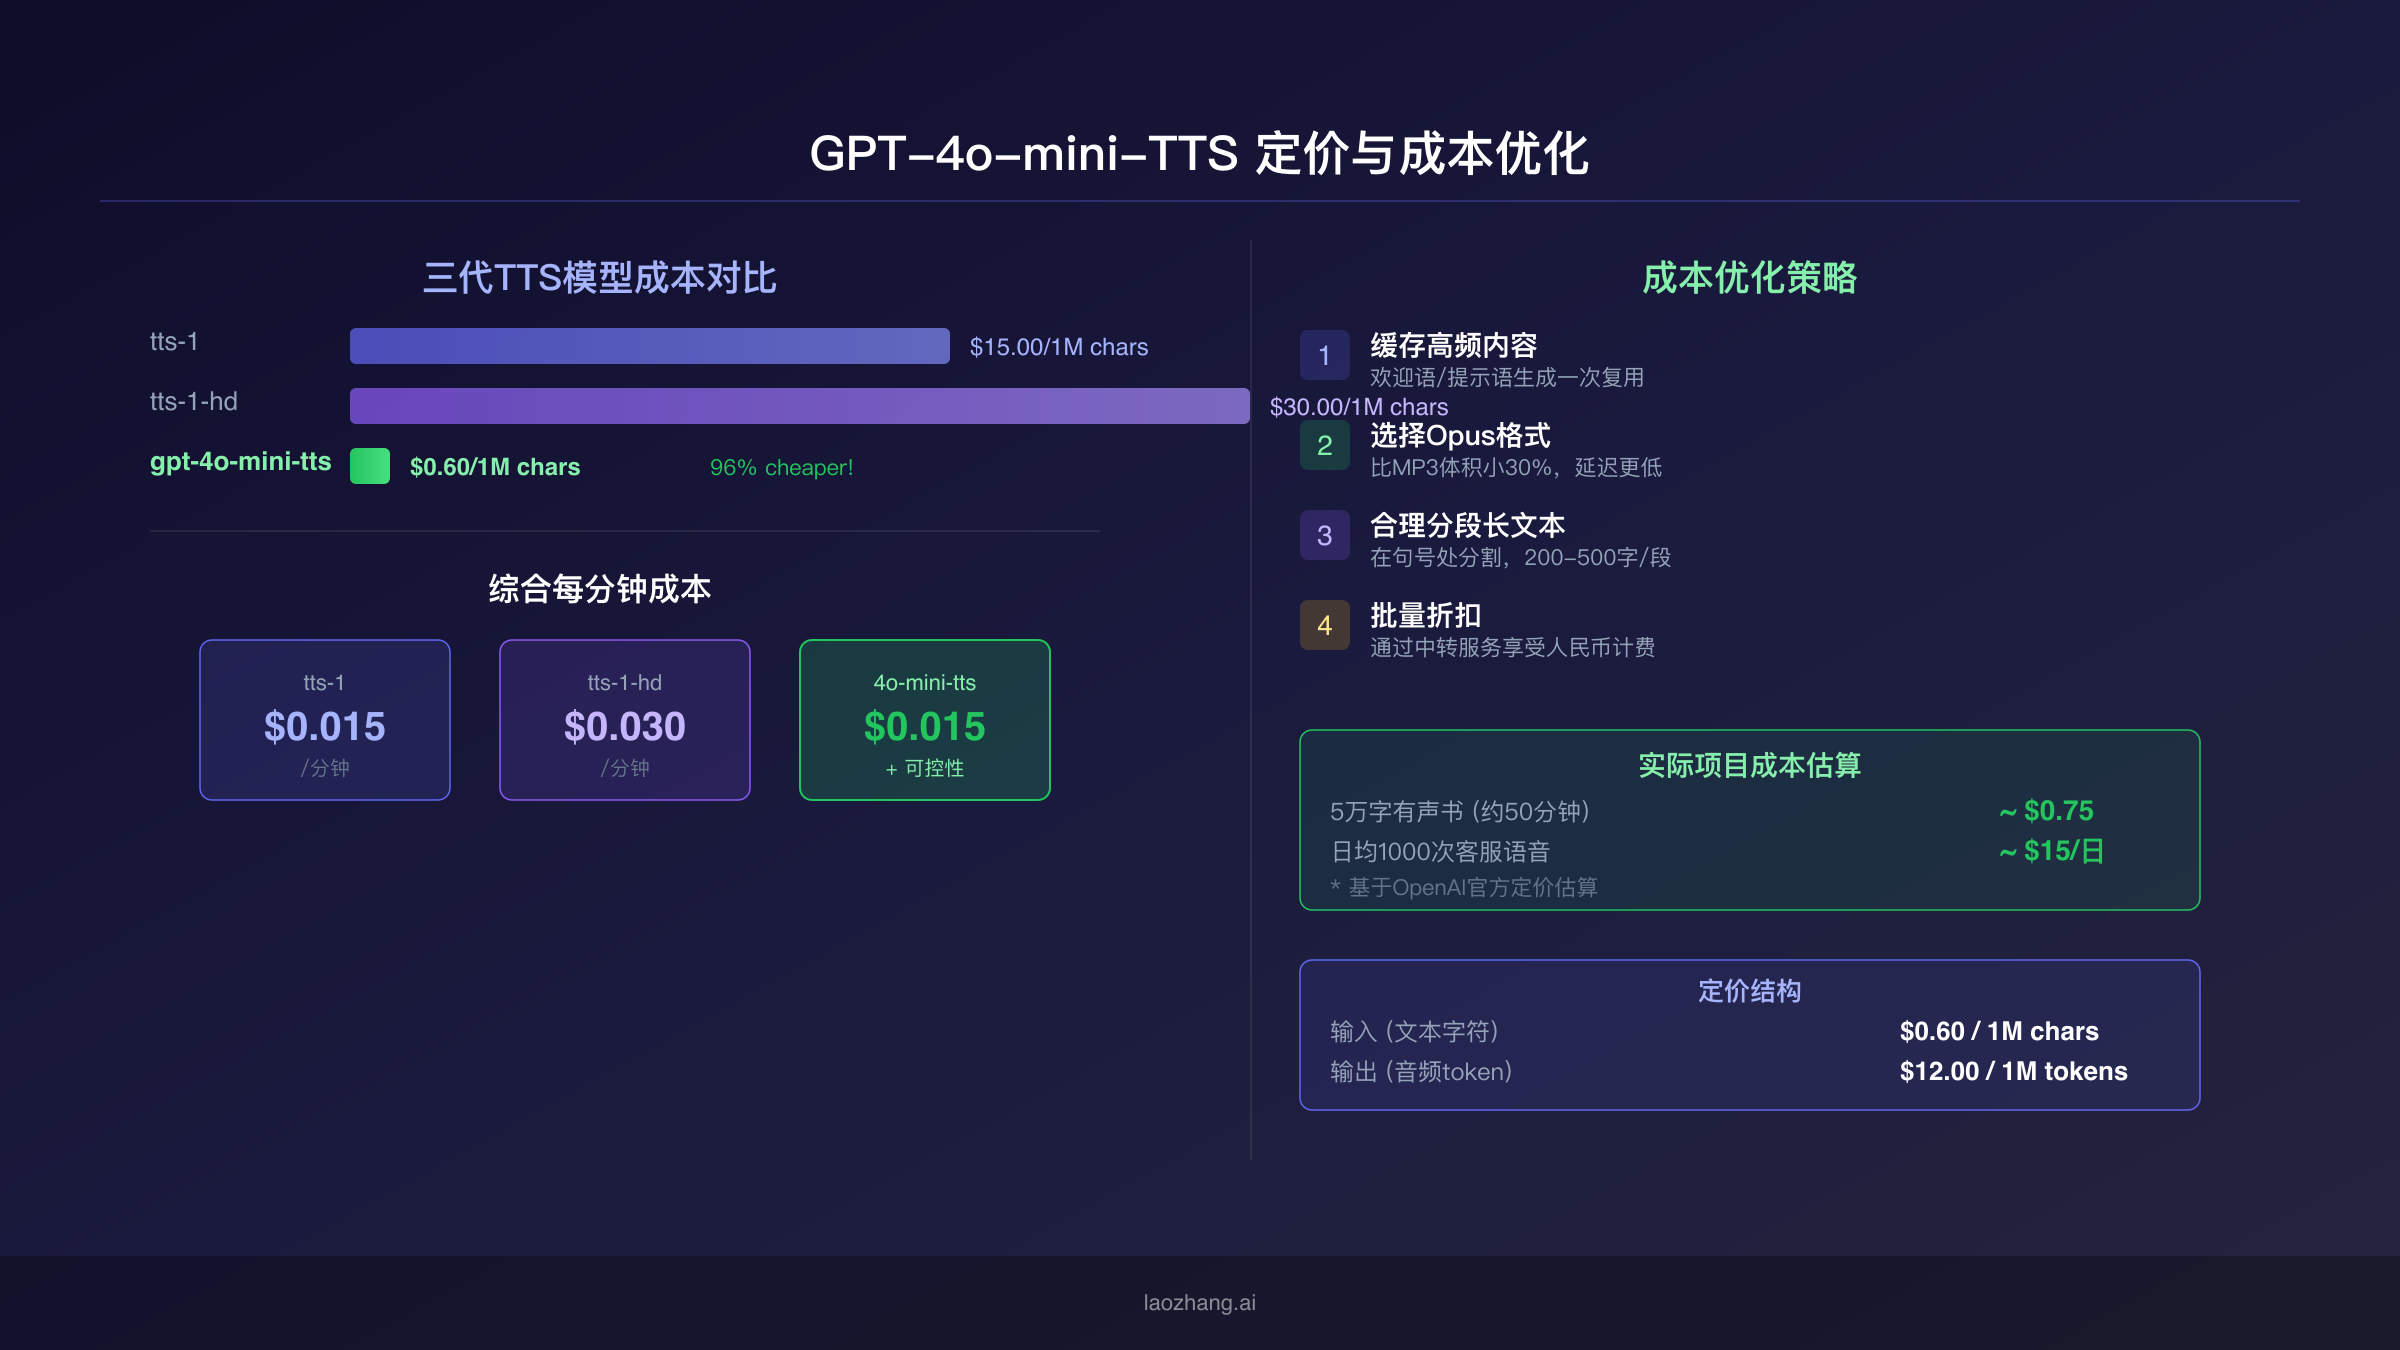This screenshot has width=2400, height=1350.
Task: Select the 4o-mini-tts $0.015 green card
Action: (925, 720)
